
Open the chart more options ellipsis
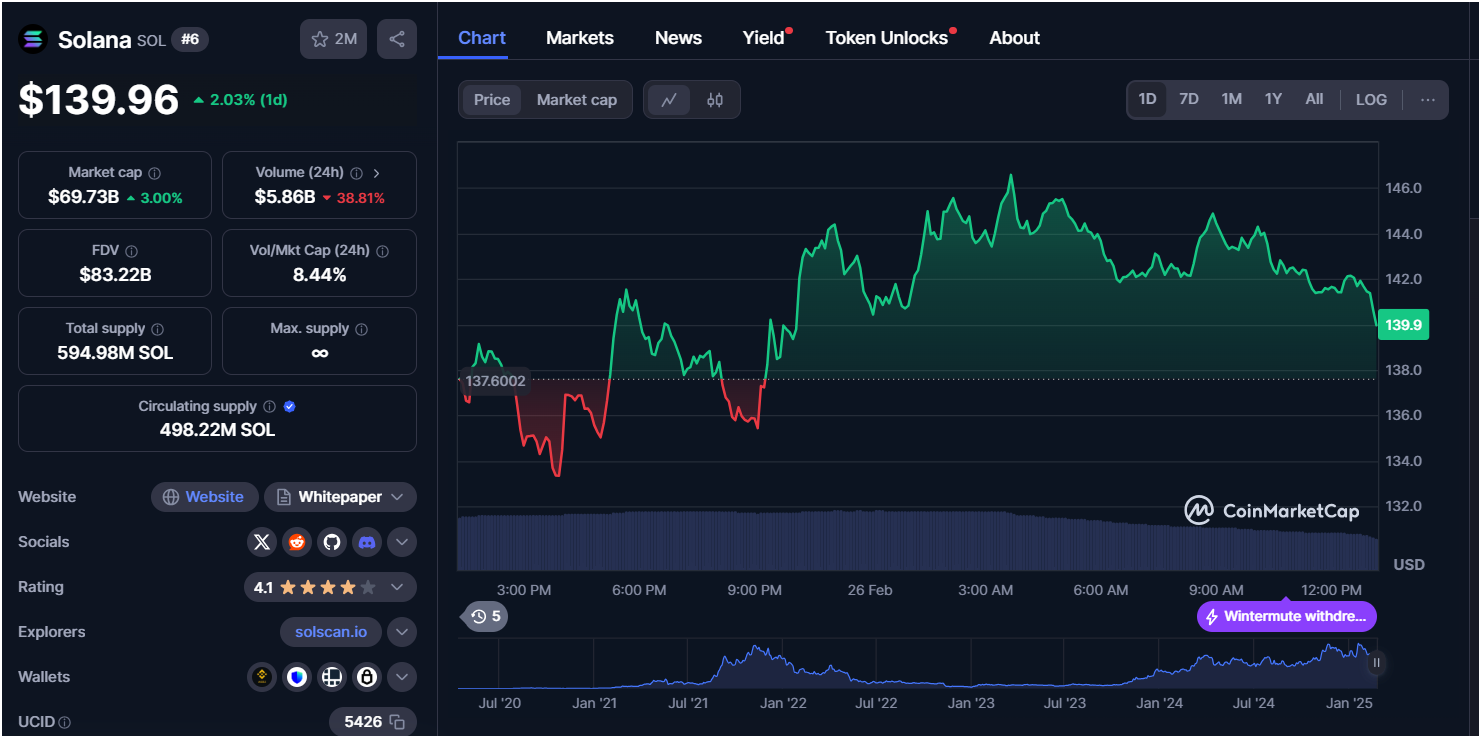pyautogui.click(x=1427, y=100)
